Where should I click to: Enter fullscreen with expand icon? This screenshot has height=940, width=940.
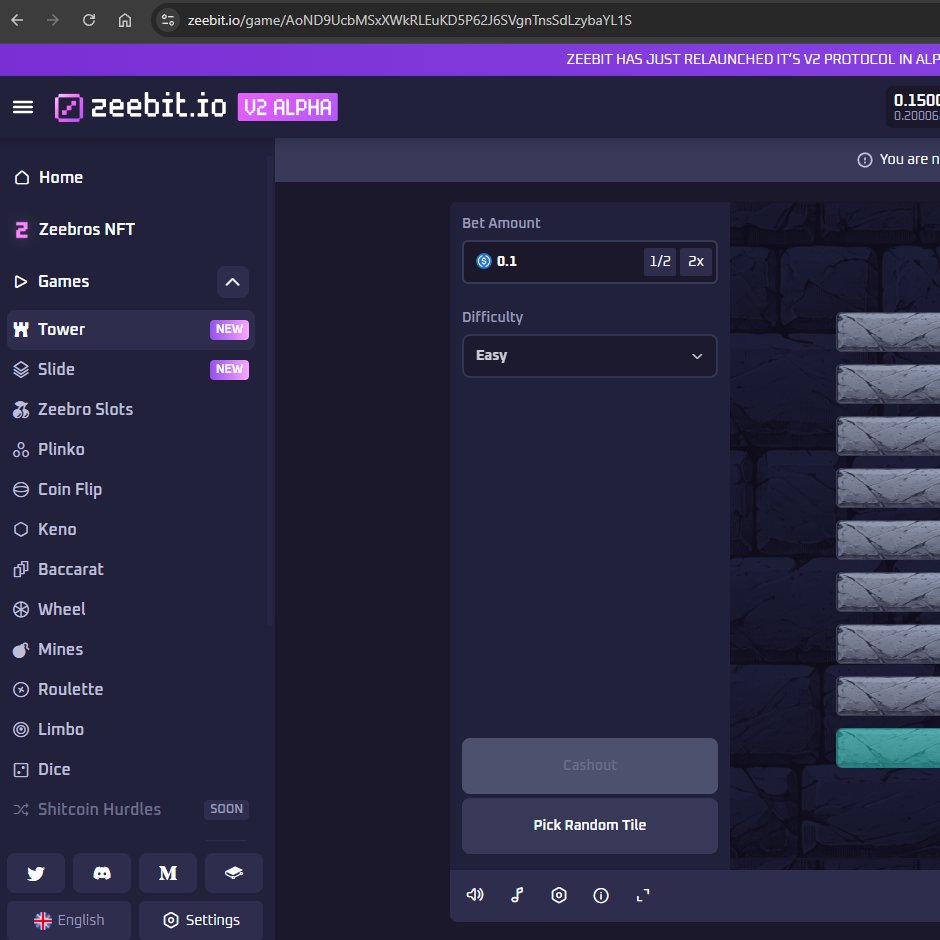pyautogui.click(x=643, y=895)
